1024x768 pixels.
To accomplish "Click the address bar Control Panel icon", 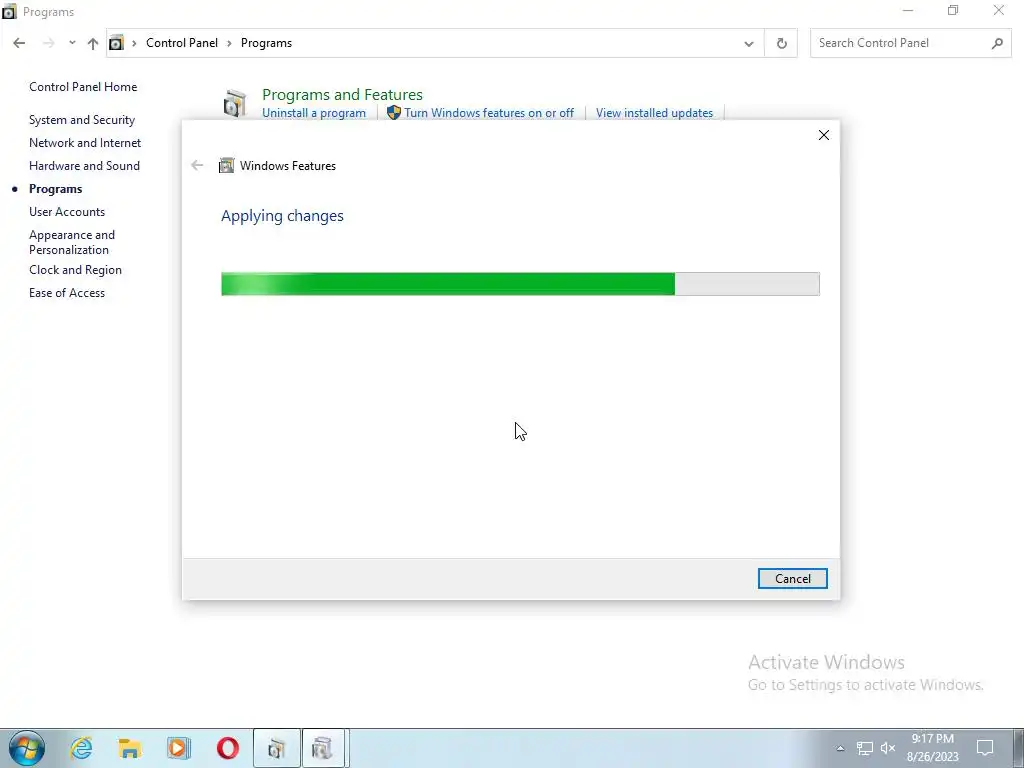I will click(116, 43).
